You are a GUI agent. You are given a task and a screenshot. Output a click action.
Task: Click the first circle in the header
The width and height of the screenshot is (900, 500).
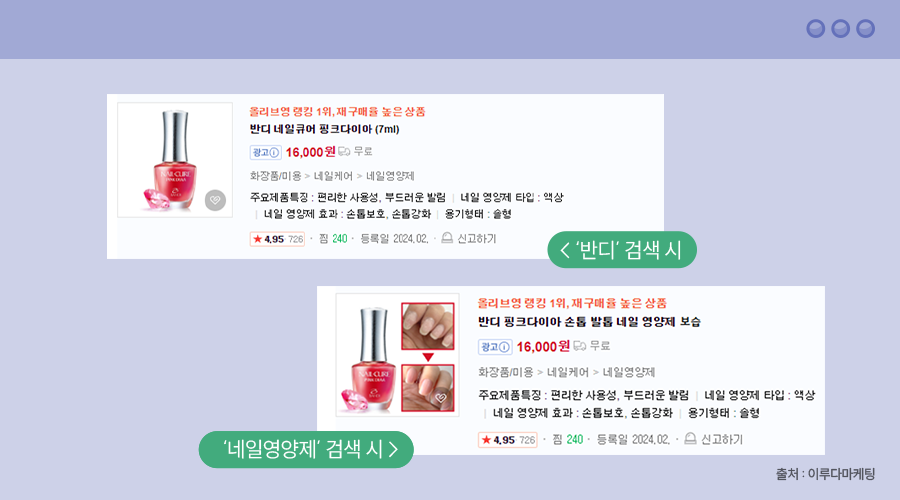(816, 29)
